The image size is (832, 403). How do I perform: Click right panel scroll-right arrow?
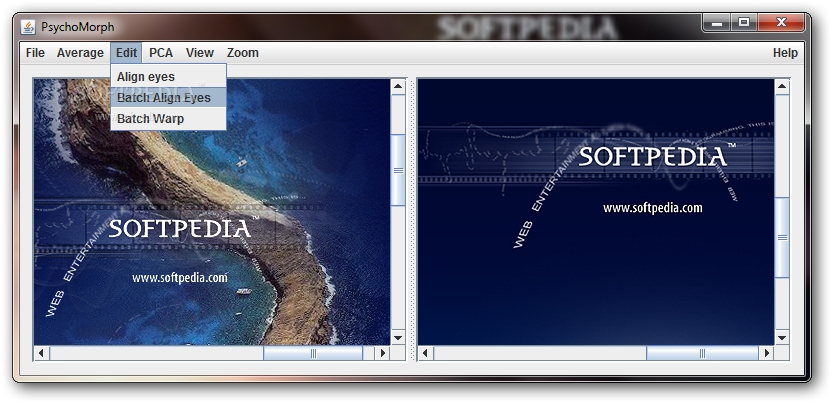click(x=766, y=353)
